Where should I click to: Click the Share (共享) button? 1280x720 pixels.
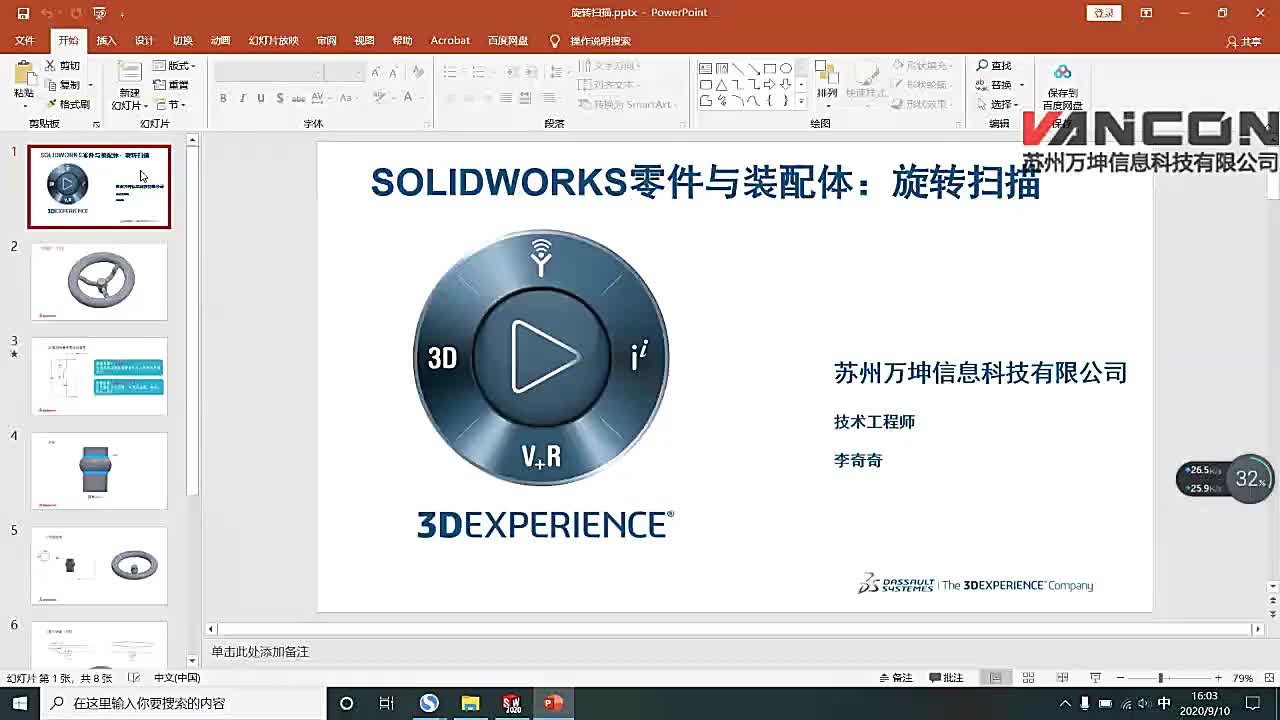[x=1244, y=42]
